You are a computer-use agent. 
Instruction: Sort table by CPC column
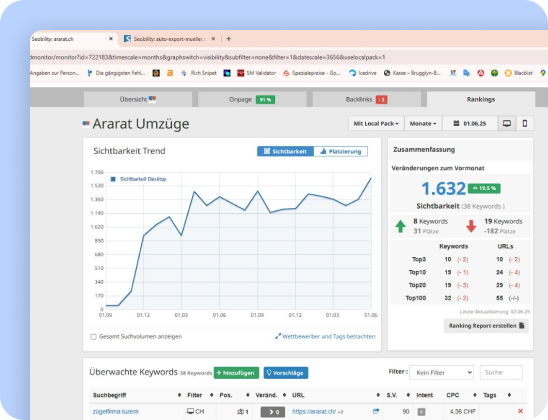tap(461, 395)
